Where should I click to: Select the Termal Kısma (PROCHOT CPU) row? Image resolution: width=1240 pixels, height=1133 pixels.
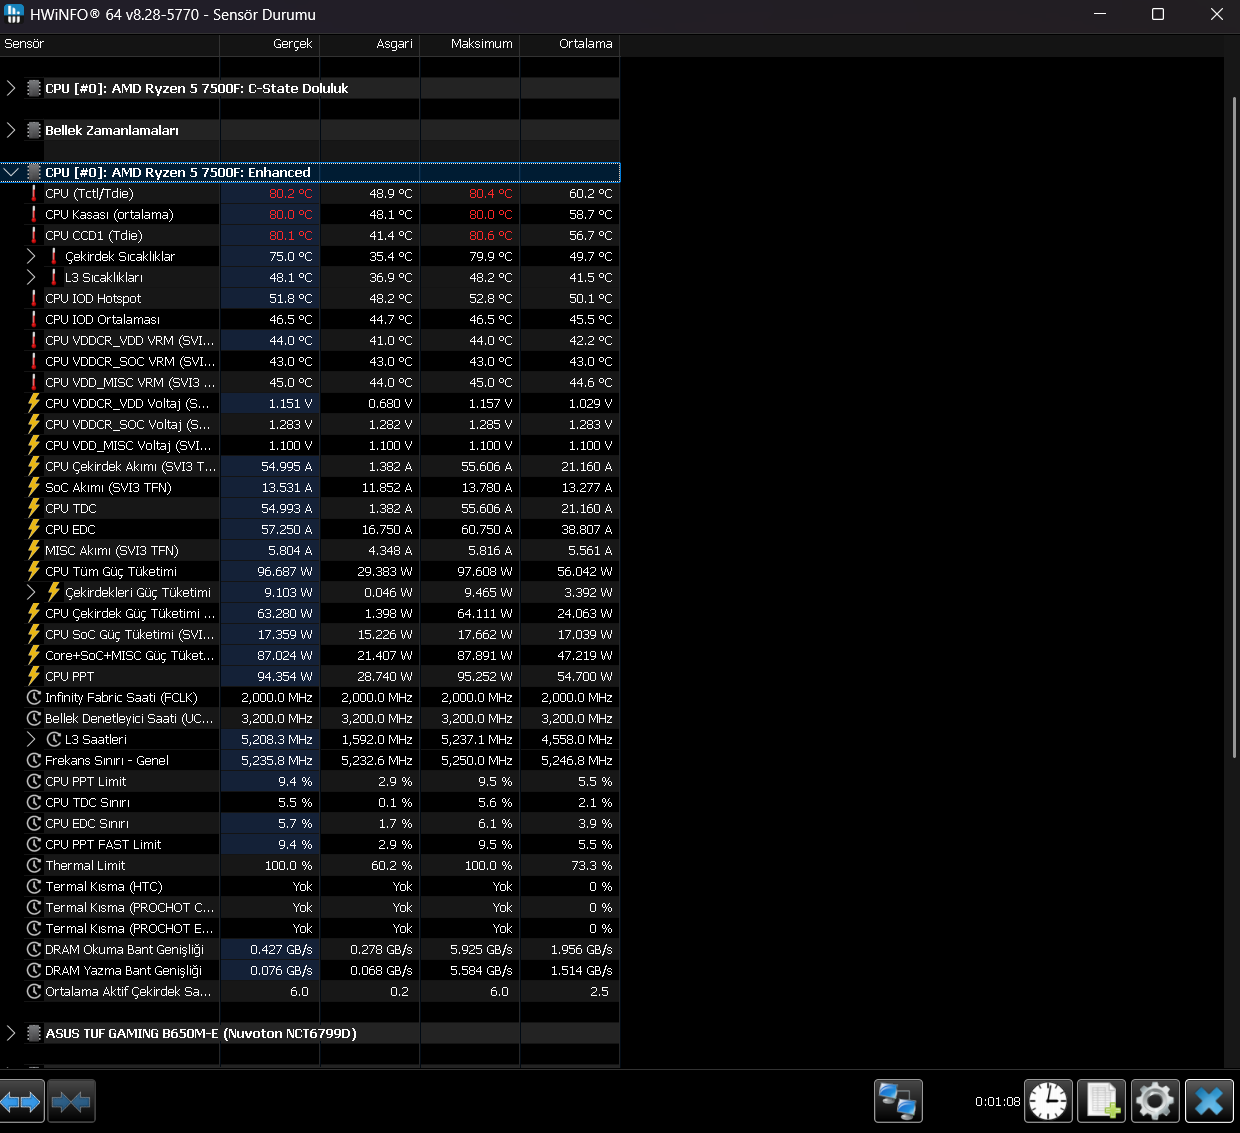pos(310,908)
